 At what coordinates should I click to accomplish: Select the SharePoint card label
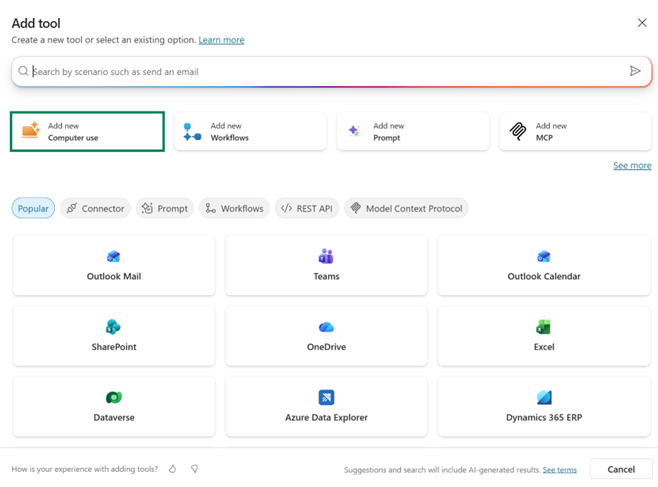click(x=114, y=346)
